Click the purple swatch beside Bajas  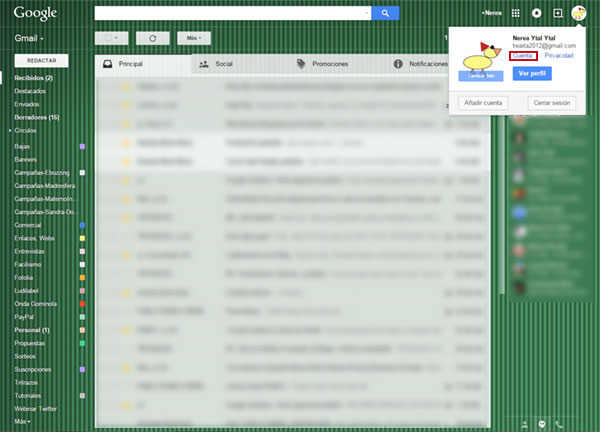point(82,147)
